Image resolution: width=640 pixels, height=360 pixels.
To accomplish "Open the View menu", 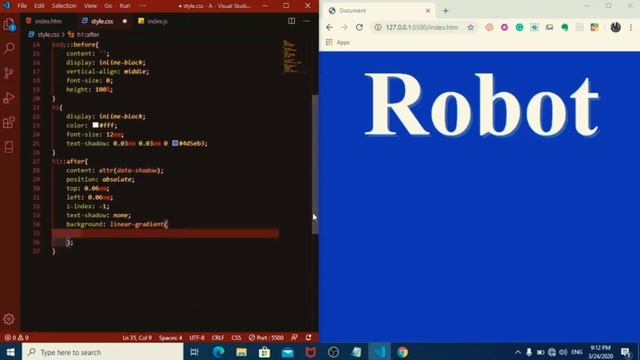I will pos(90,6).
